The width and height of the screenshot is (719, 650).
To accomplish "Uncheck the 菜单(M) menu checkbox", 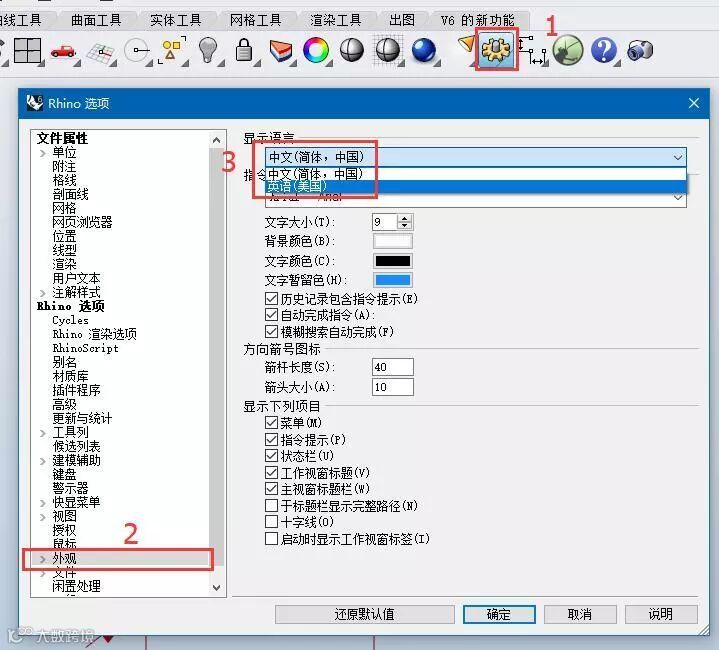I will [x=271, y=422].
